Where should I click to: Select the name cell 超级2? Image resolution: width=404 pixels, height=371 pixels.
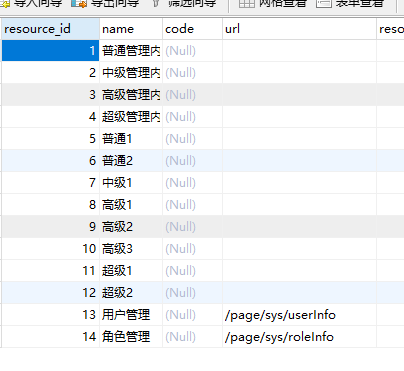tap(131, 293)
